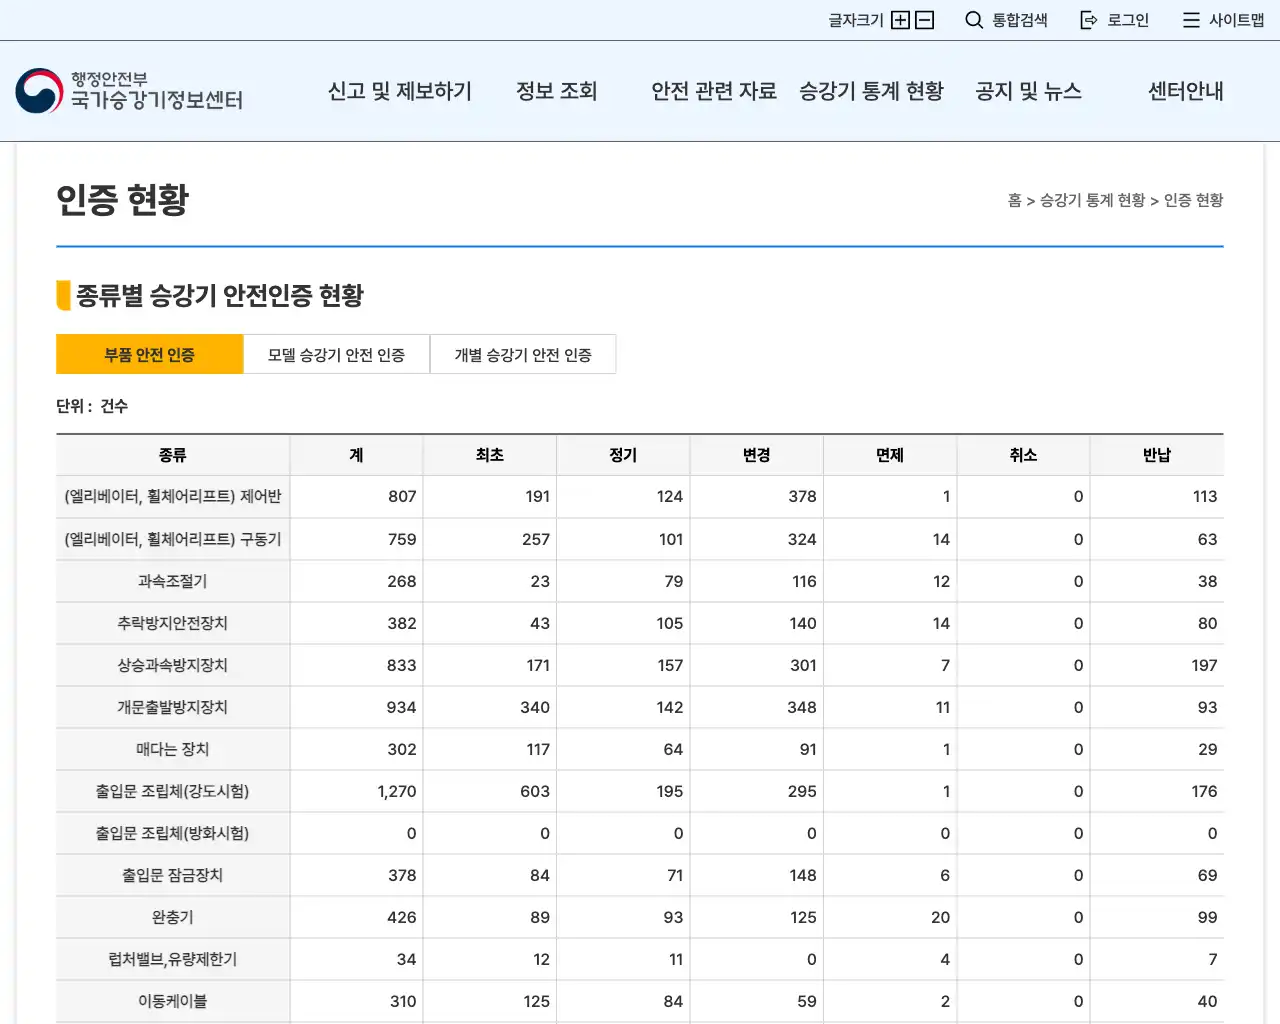The width and height of the screenshot is (1280, 1024).
Task: Select the 과속조절기 row label
Action: pos(173,581)
